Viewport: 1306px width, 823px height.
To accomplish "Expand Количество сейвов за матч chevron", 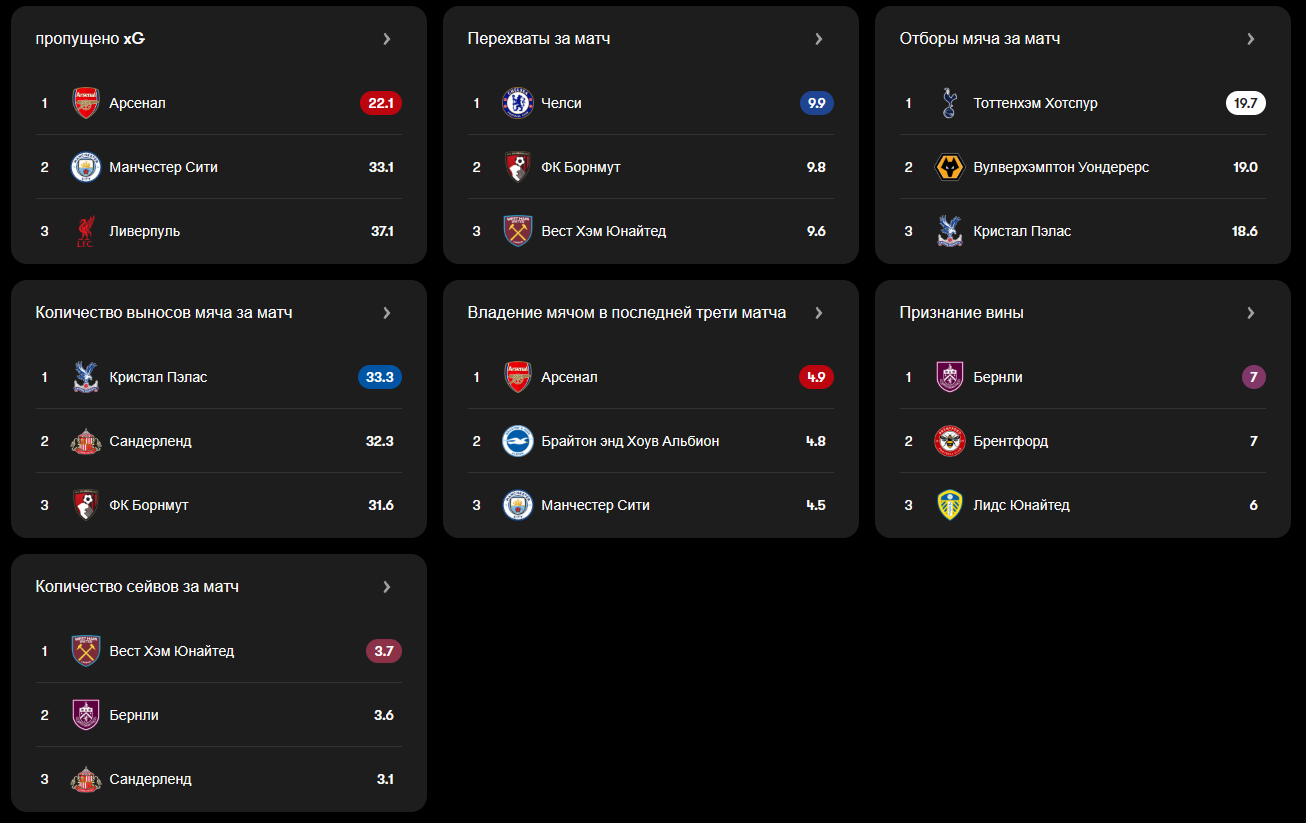I will pyautogui.click(x=387, y=587).
